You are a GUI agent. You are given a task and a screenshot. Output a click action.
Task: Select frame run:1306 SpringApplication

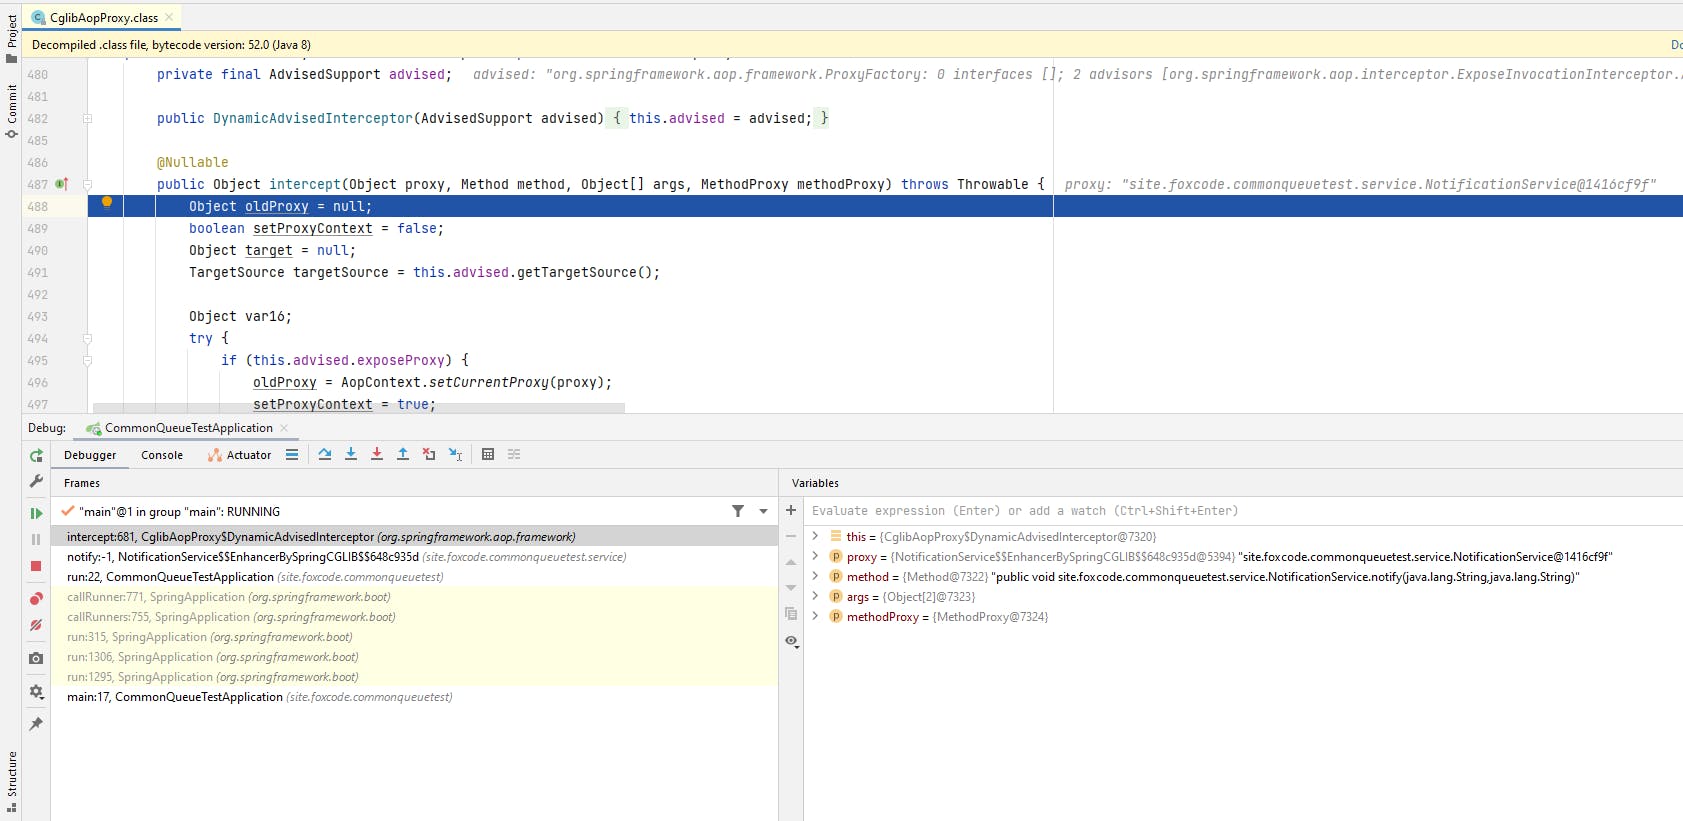[x=414, y=657]
